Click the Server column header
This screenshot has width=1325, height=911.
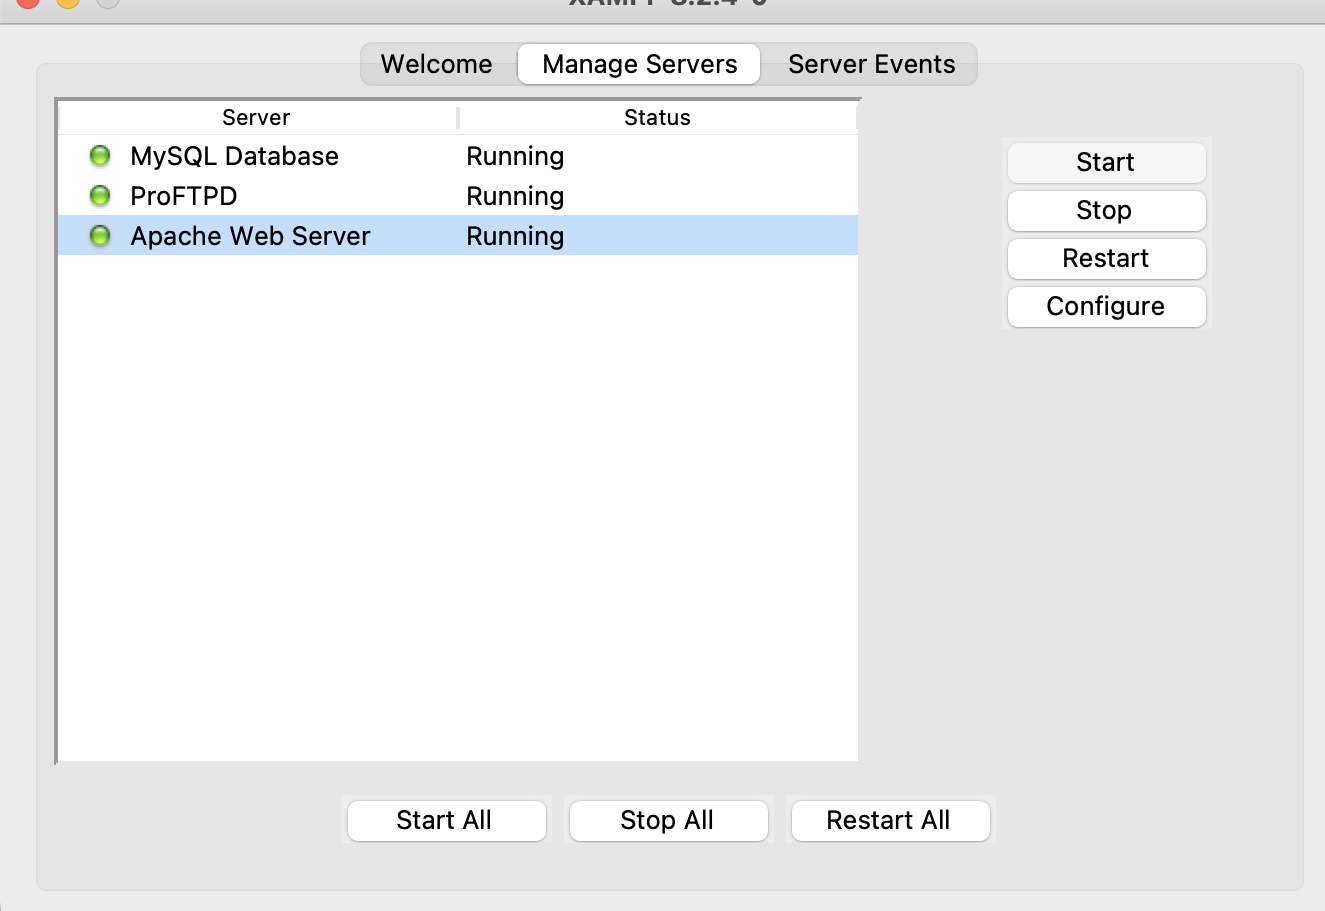coord(257,118)
